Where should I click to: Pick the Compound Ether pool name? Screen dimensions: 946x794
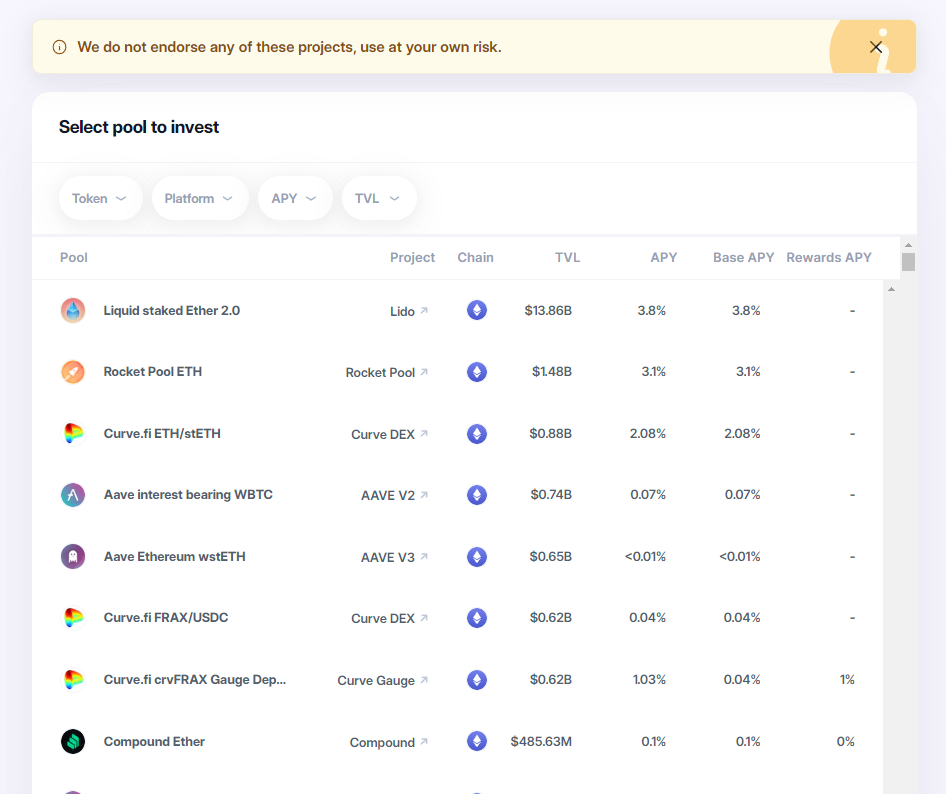(154, 742)
